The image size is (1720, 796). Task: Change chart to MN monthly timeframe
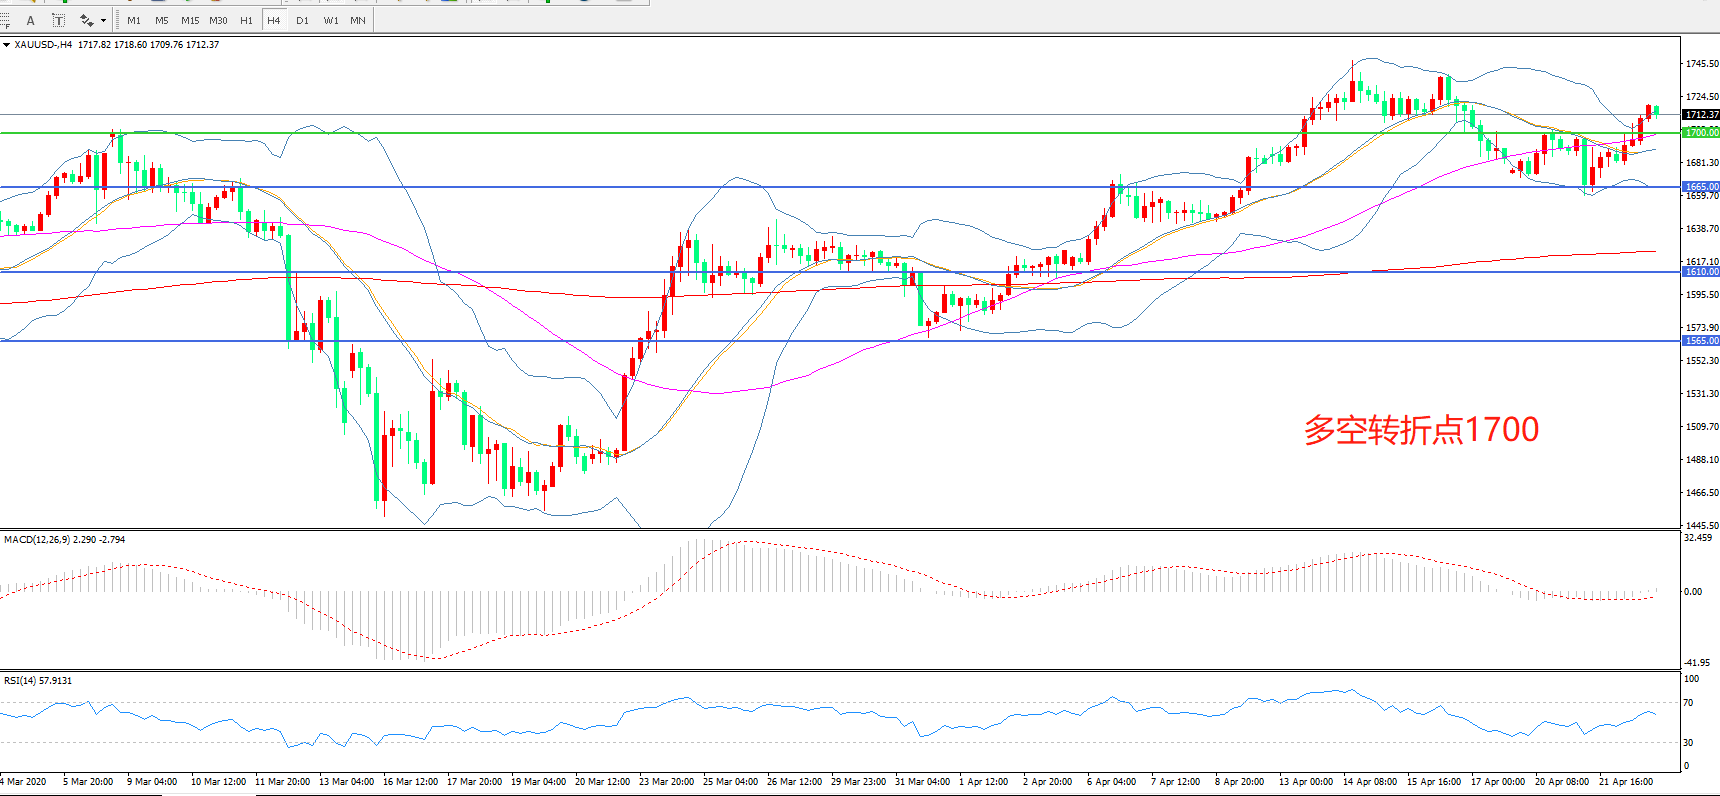(x=358, y=20)
